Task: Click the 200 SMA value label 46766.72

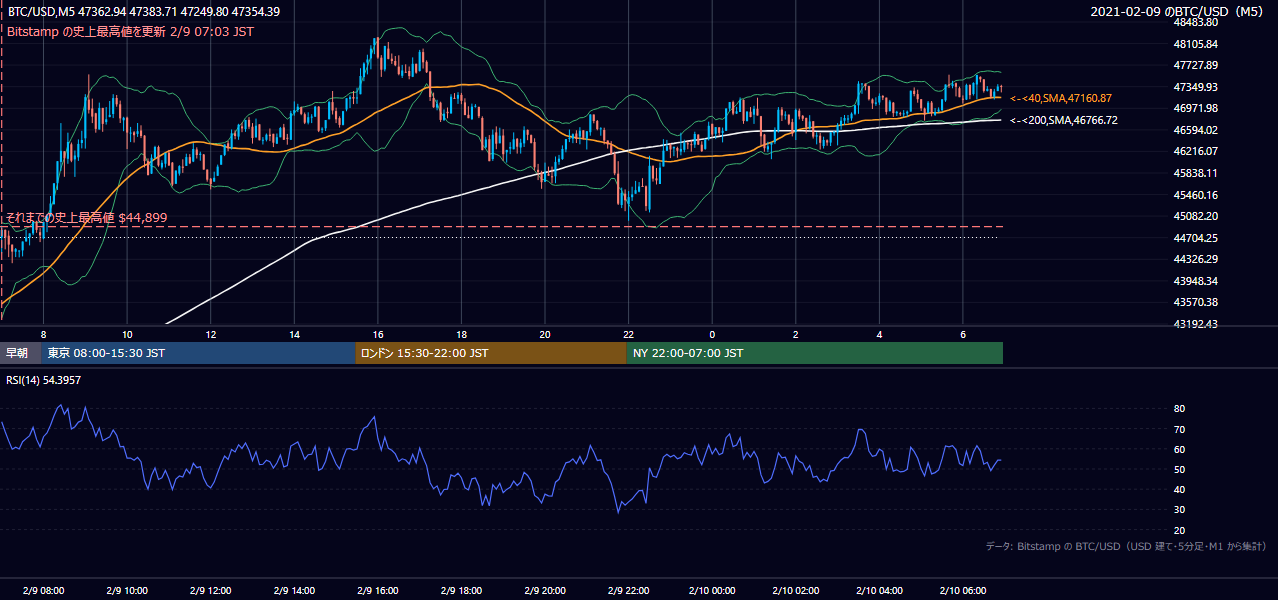Action: [1063, 120]
